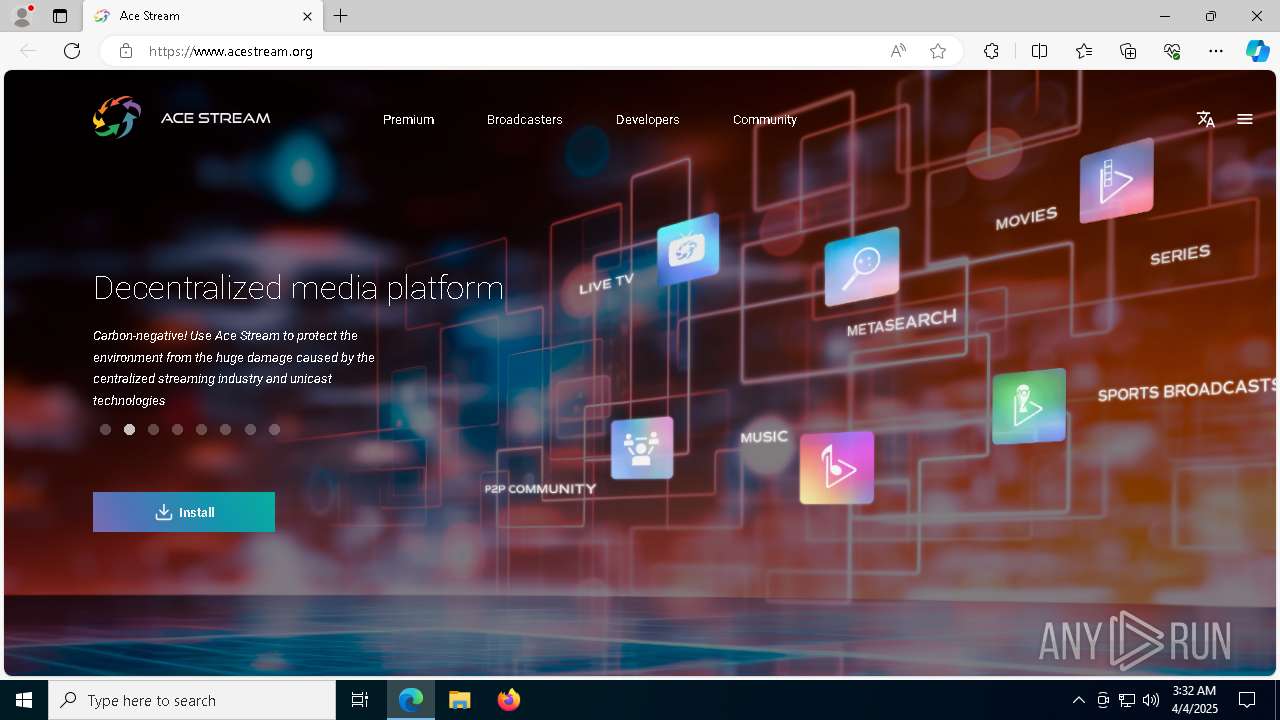
Task: Open the Extensions puzzle icon
Action: click(991, 51)
